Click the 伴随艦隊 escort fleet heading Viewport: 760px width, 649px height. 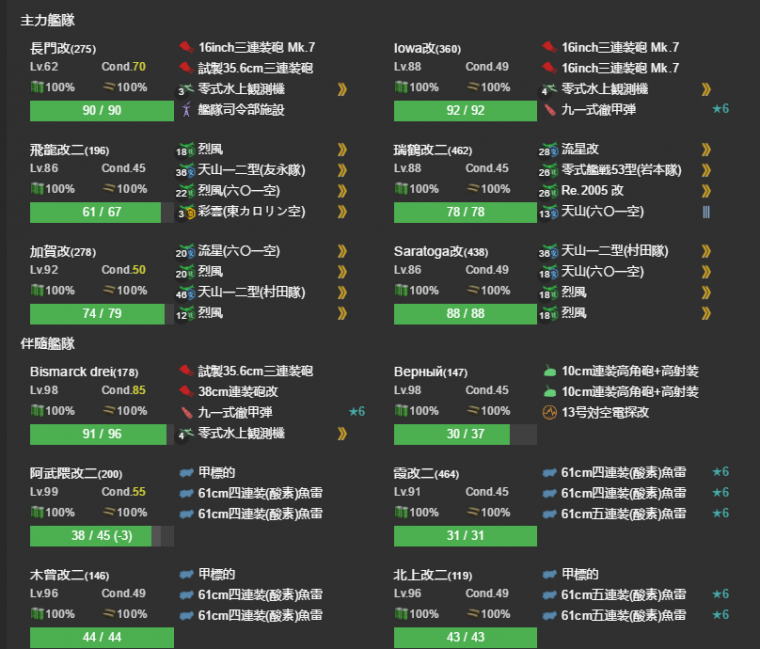click(48, 344)
